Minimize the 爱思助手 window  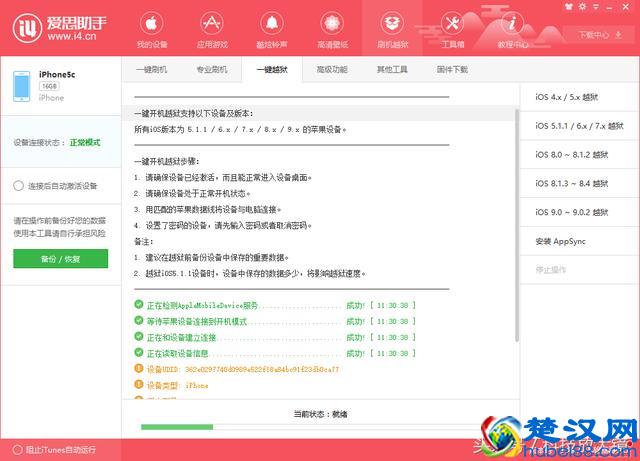(x=610, y=7)
